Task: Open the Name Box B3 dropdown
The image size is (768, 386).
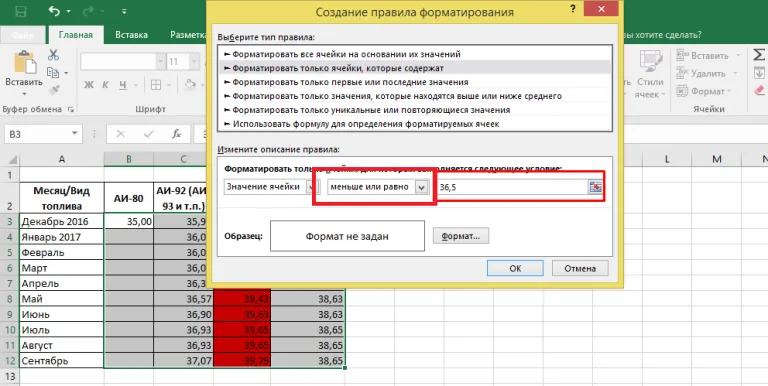Action: 74,133
